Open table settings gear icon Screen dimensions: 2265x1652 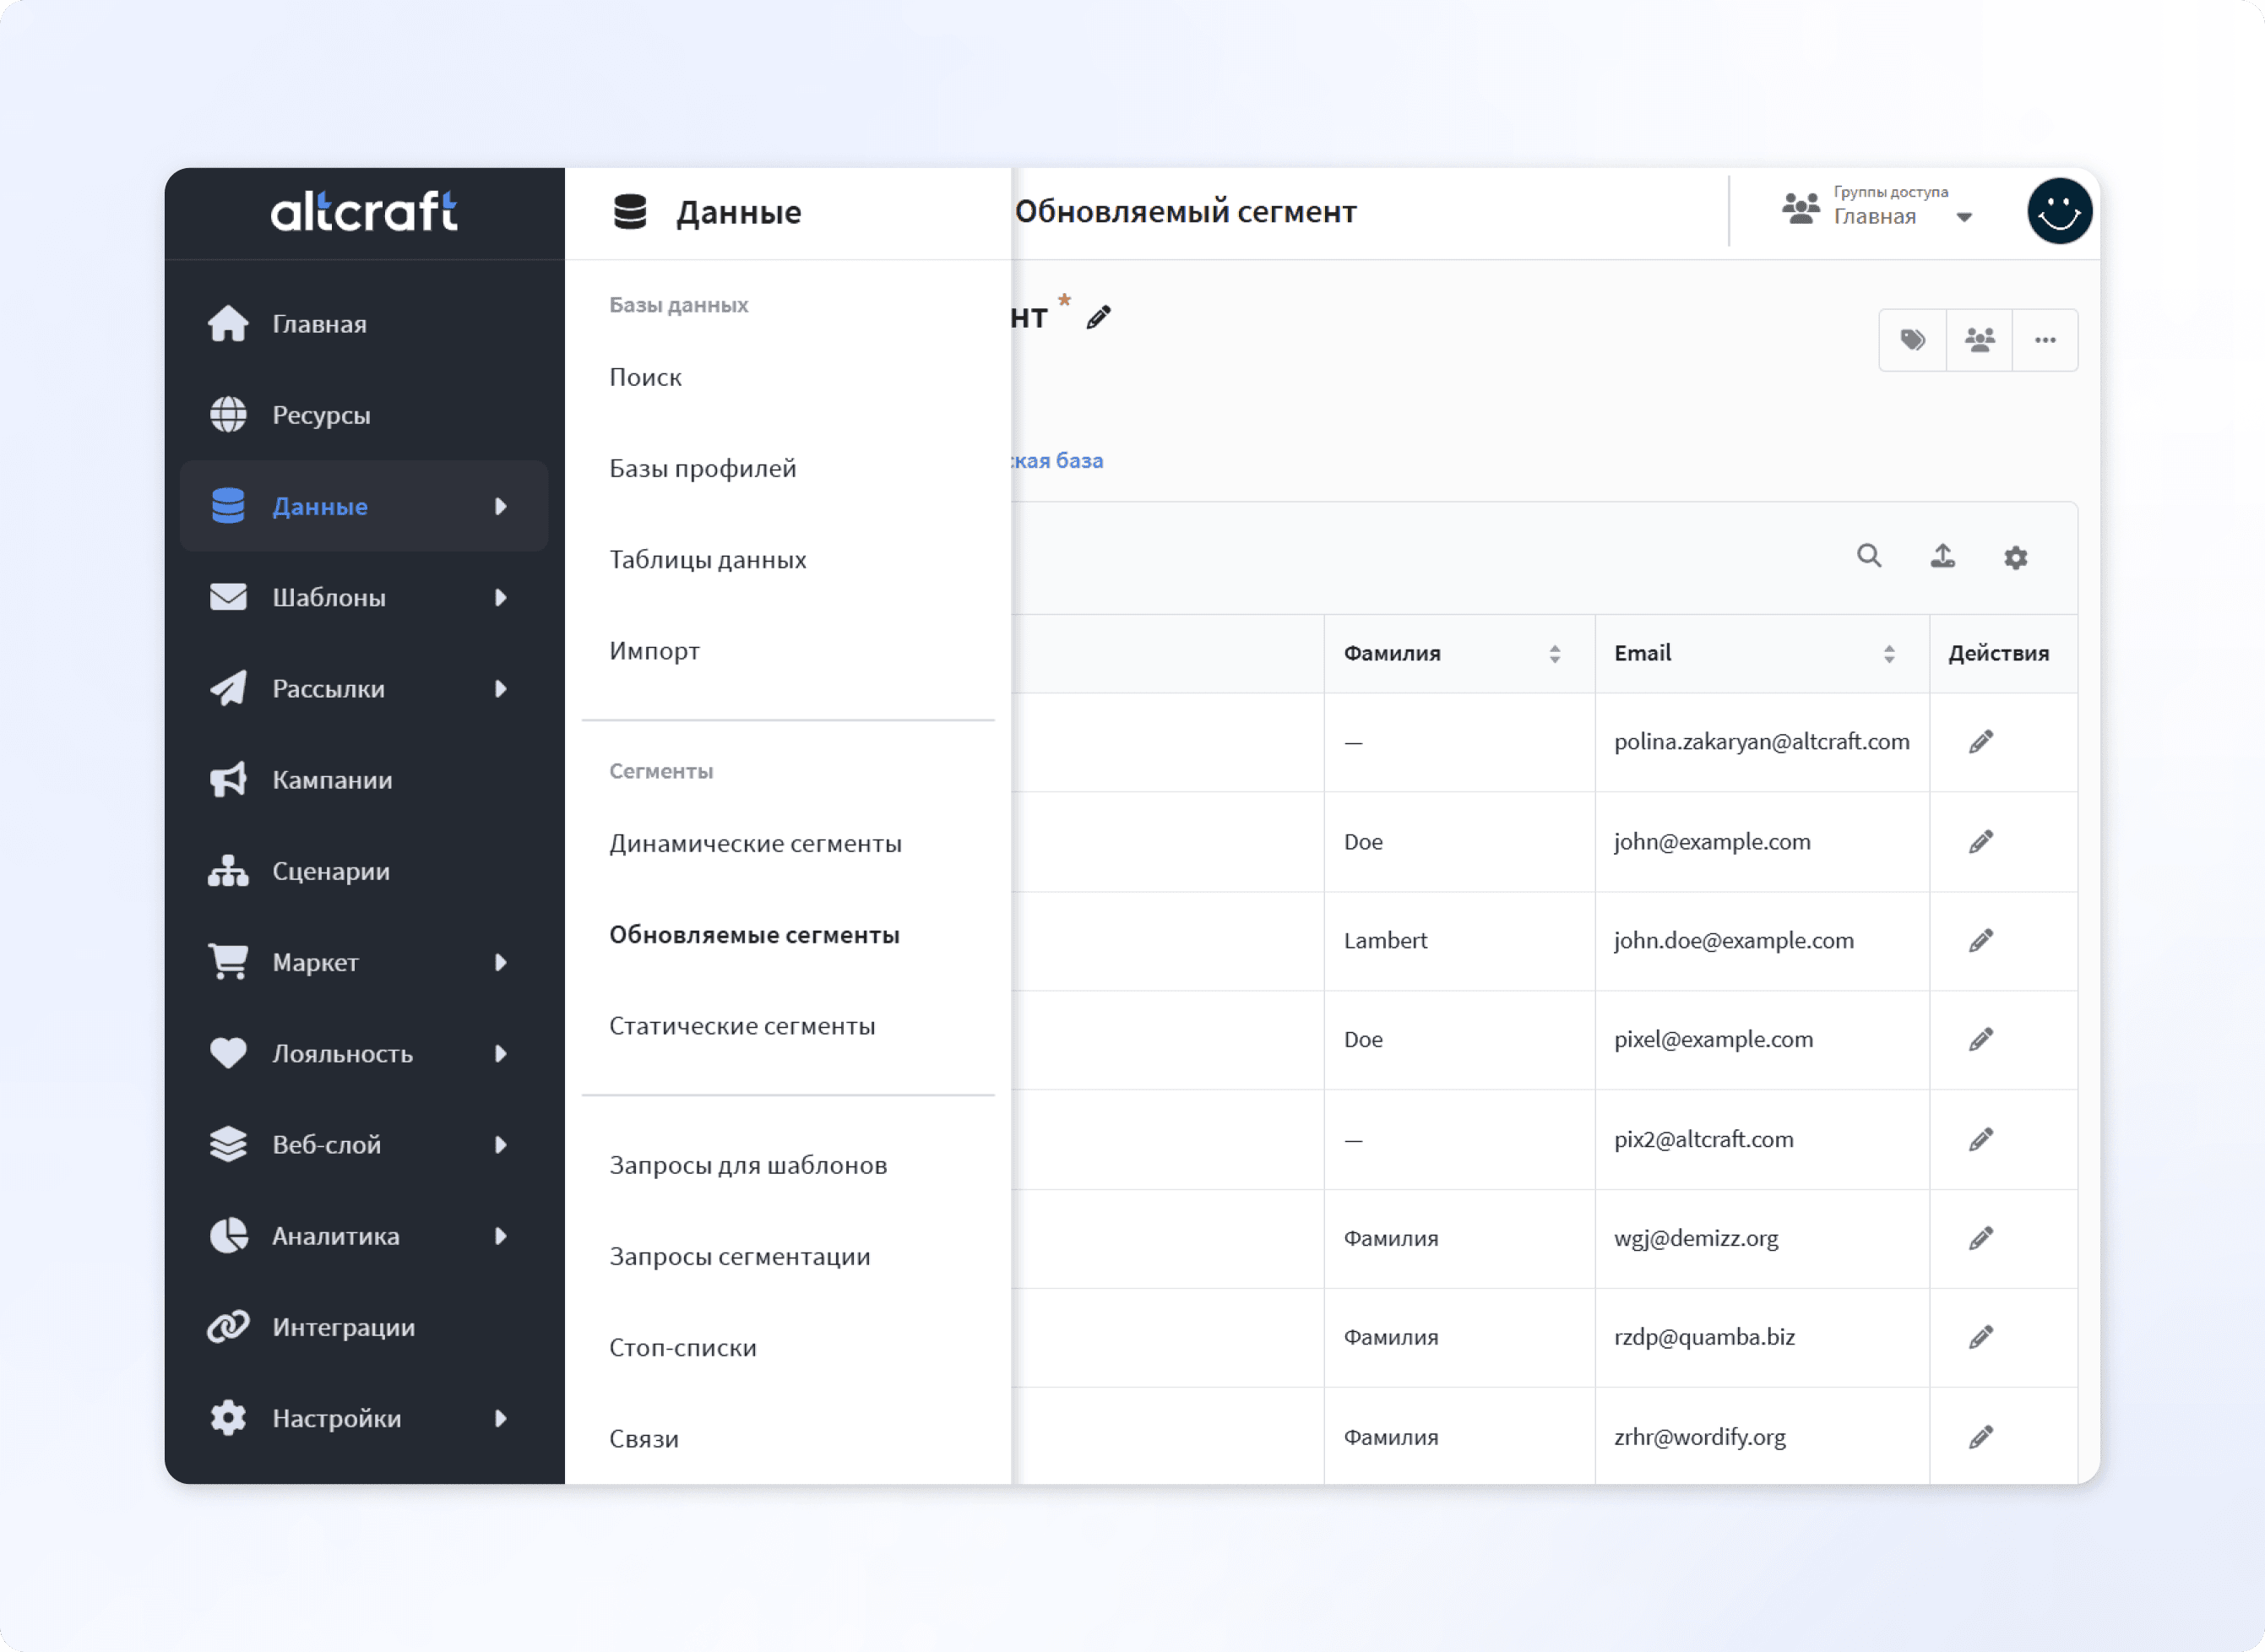pyautogui.click(x=2015, y=558)
